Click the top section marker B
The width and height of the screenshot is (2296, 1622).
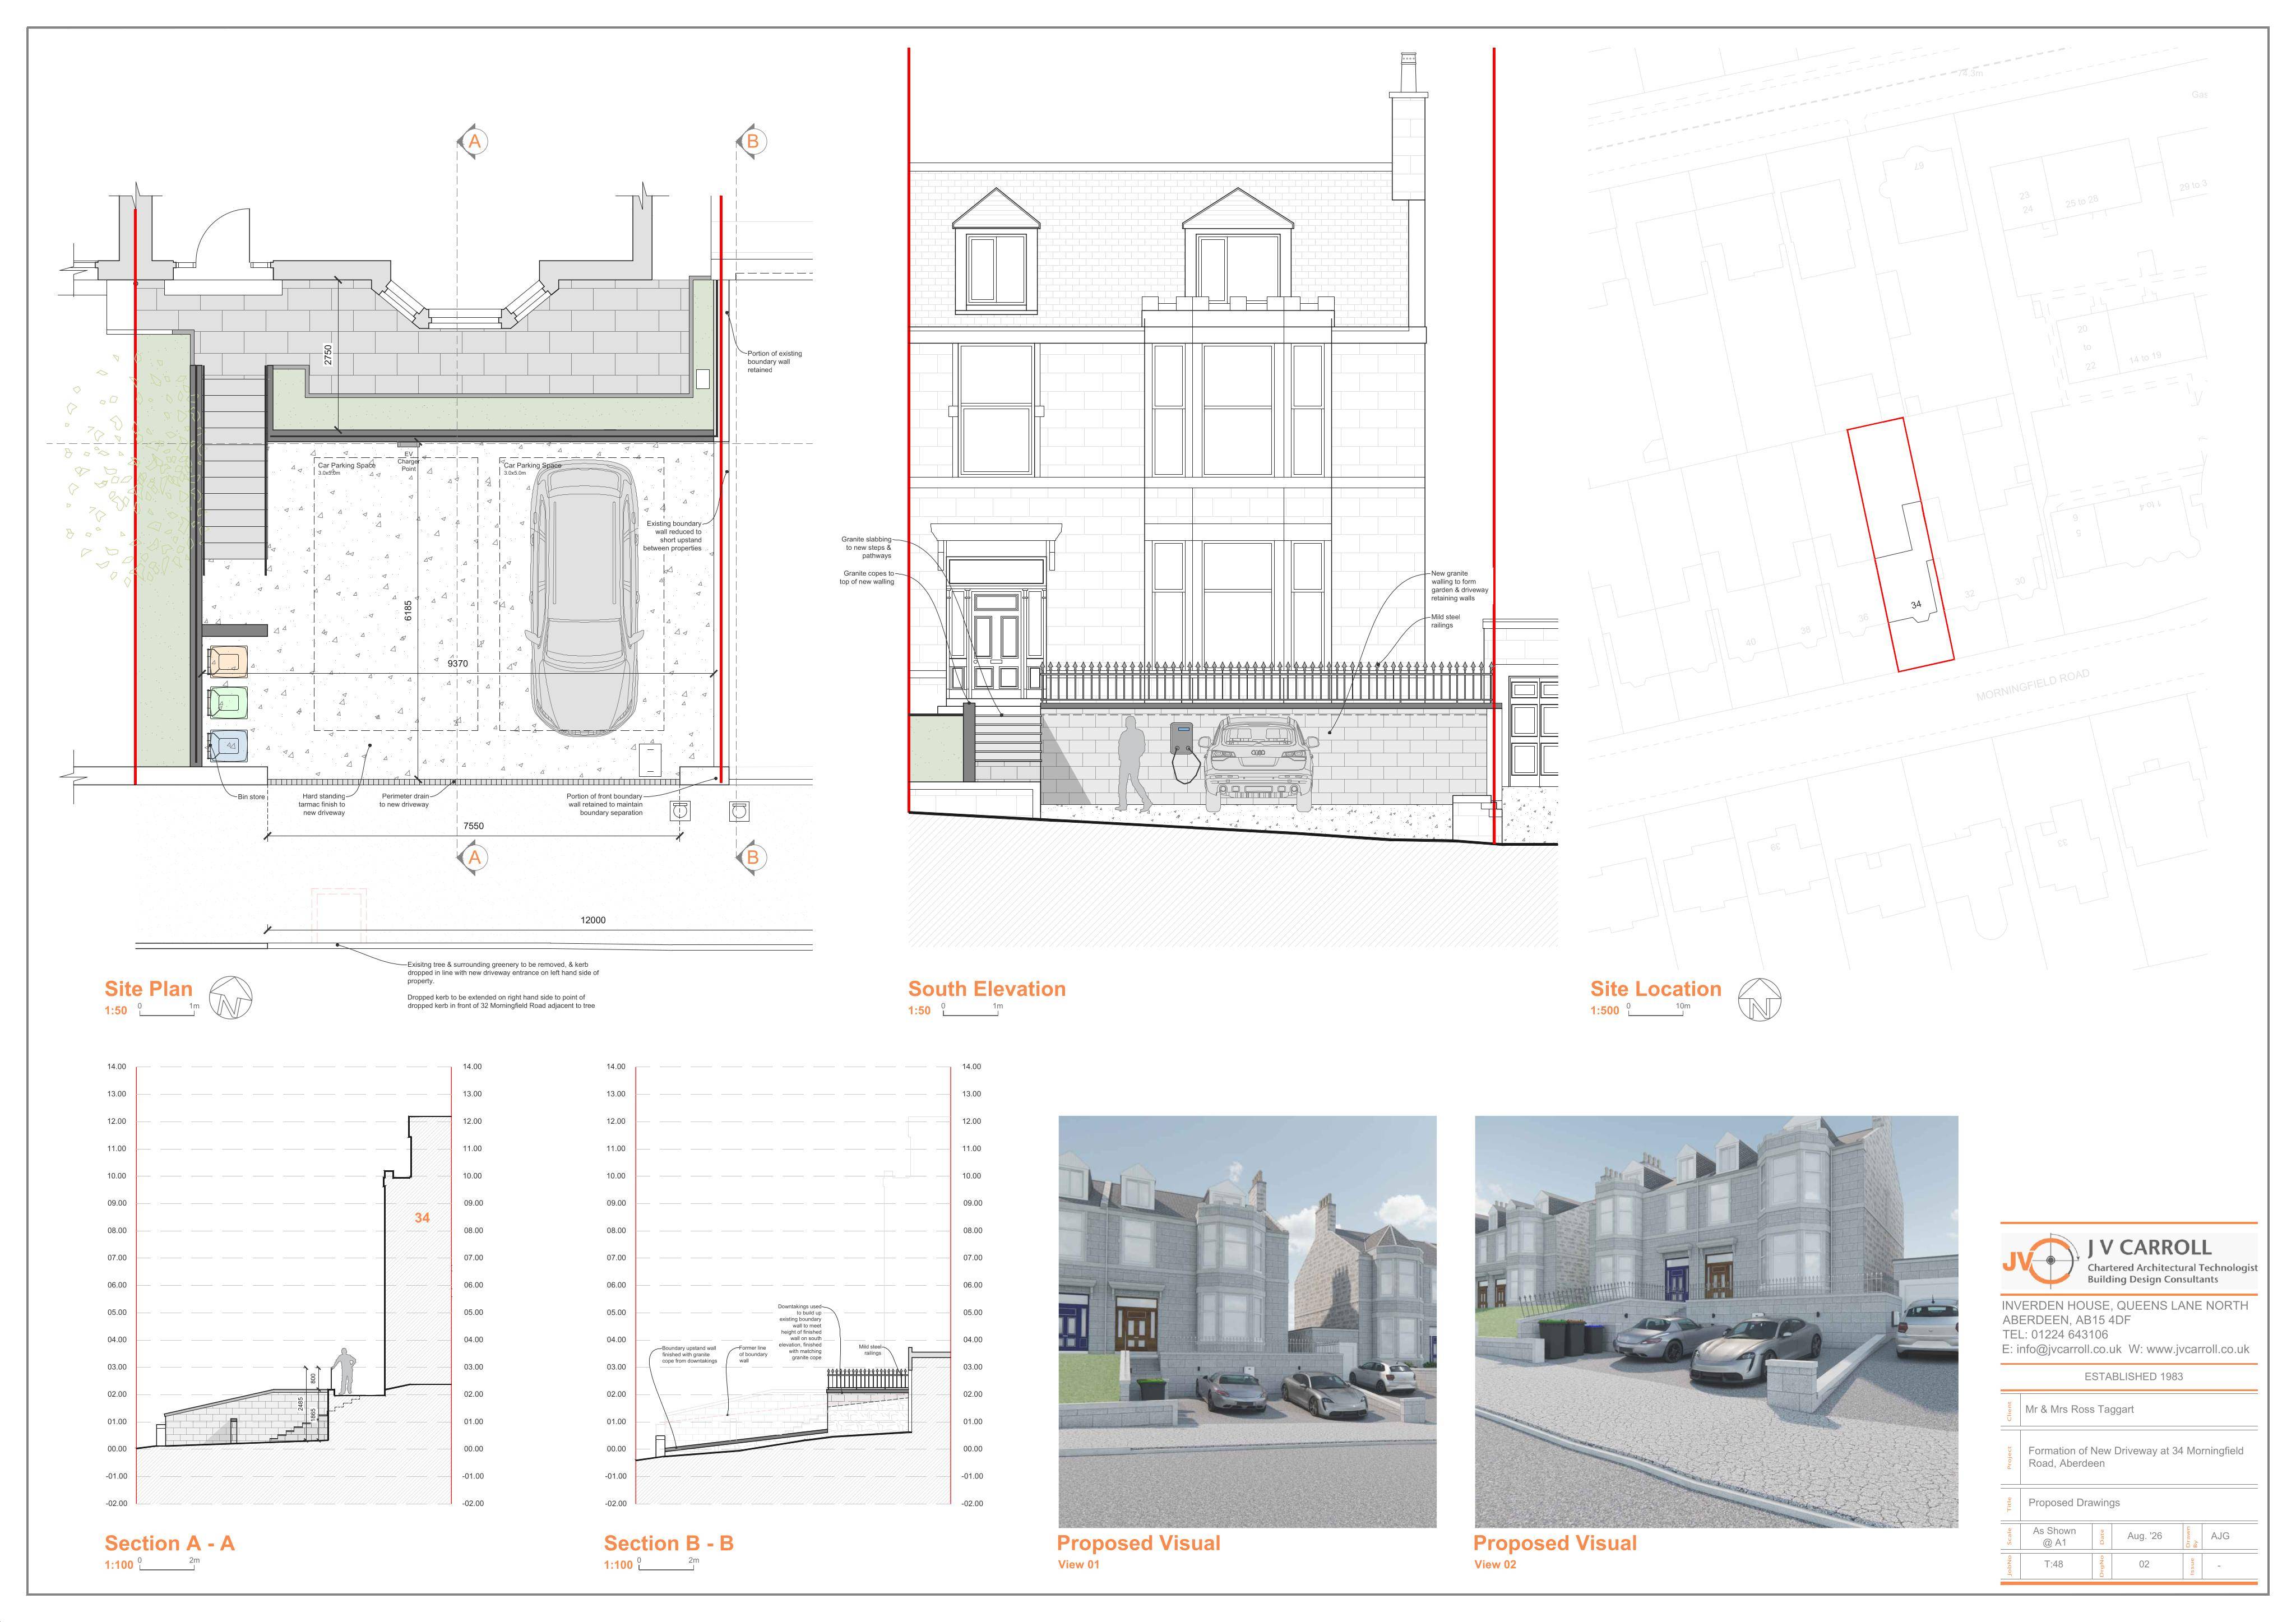(x=753, y=142)
